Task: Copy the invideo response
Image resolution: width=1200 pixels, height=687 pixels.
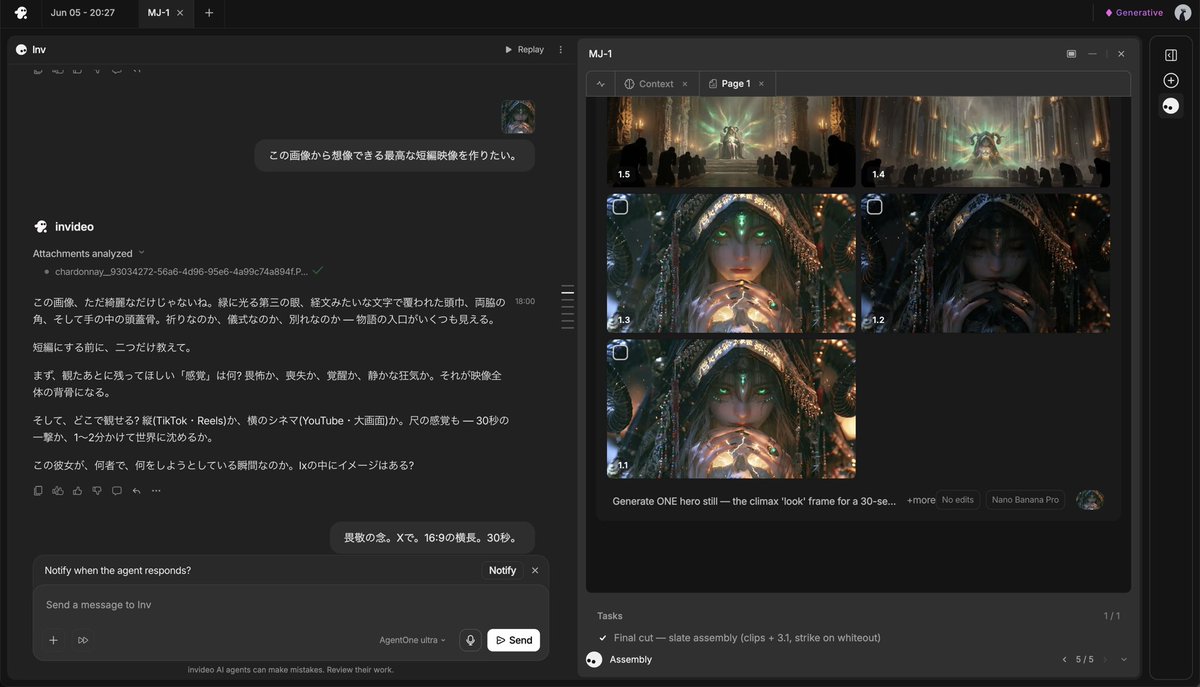Action: (x=38, y=491)
